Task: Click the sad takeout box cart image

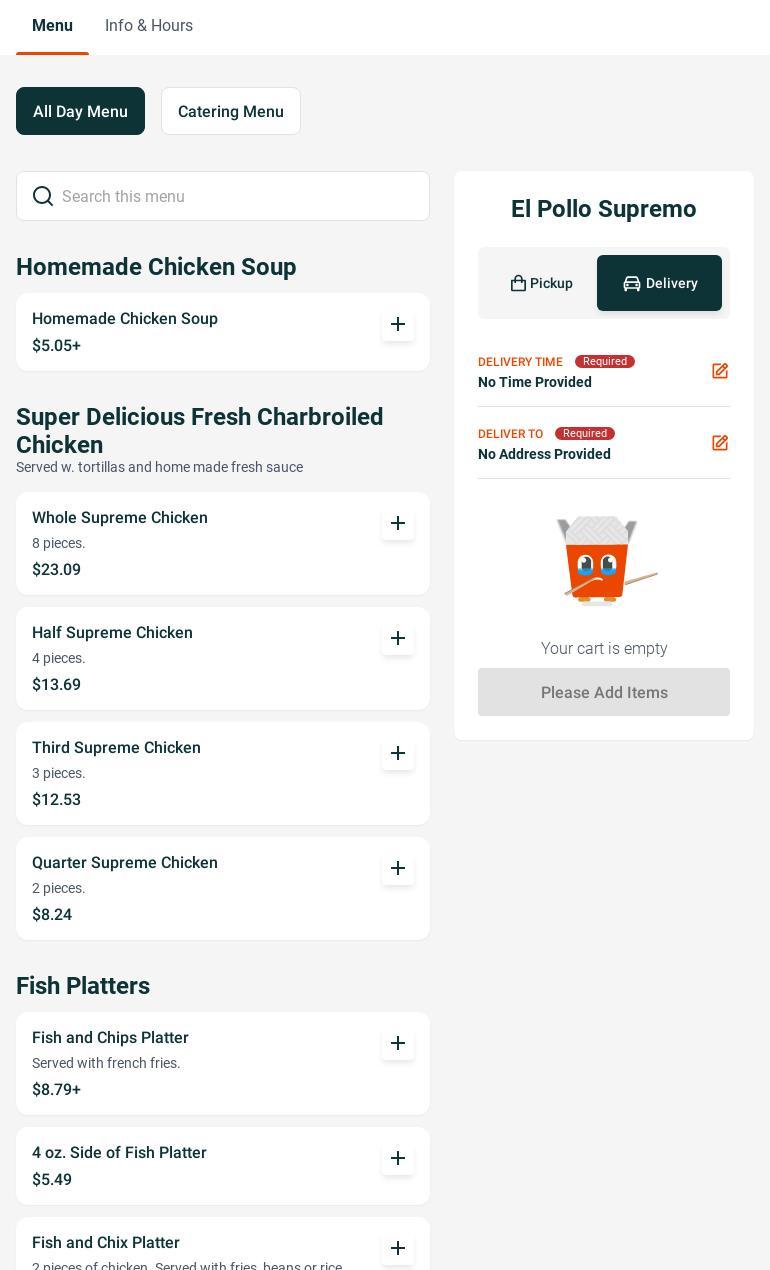Action: pos(605,560)
